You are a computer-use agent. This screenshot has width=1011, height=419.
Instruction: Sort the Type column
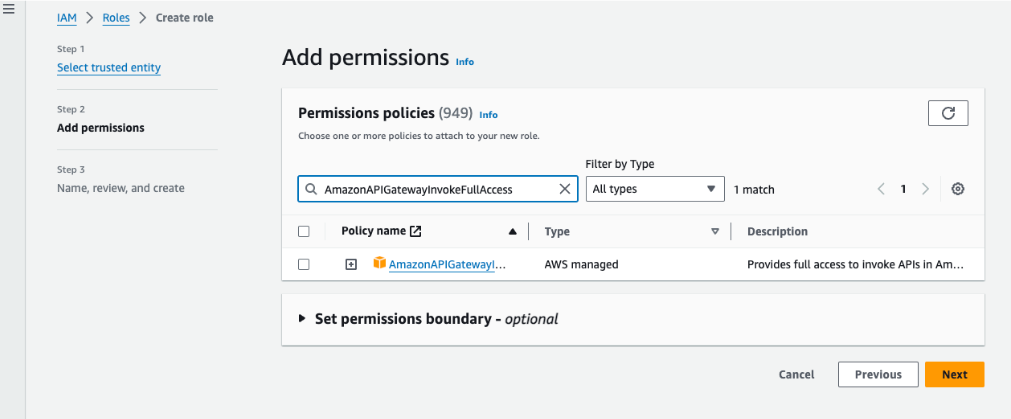pos(715,231)
